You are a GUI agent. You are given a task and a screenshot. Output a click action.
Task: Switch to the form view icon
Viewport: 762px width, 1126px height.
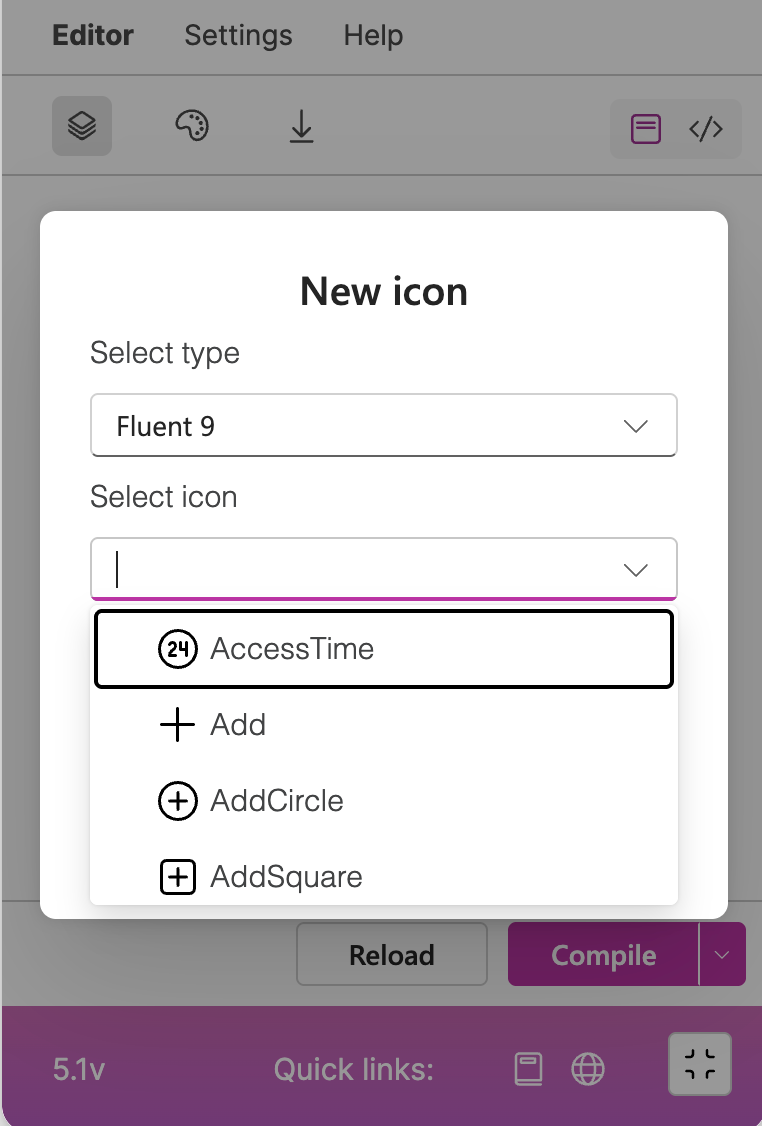[x=646, y=129]
